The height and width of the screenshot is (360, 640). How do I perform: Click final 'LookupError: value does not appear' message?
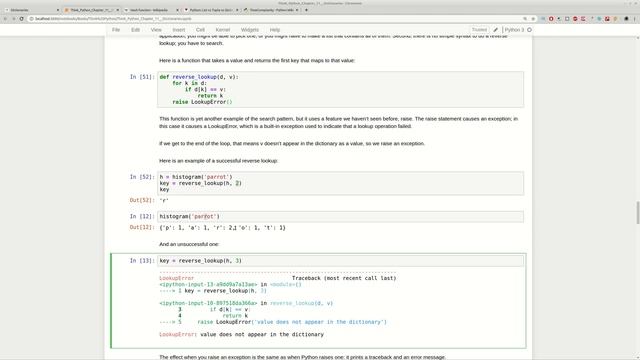click(x=241, y=334)
